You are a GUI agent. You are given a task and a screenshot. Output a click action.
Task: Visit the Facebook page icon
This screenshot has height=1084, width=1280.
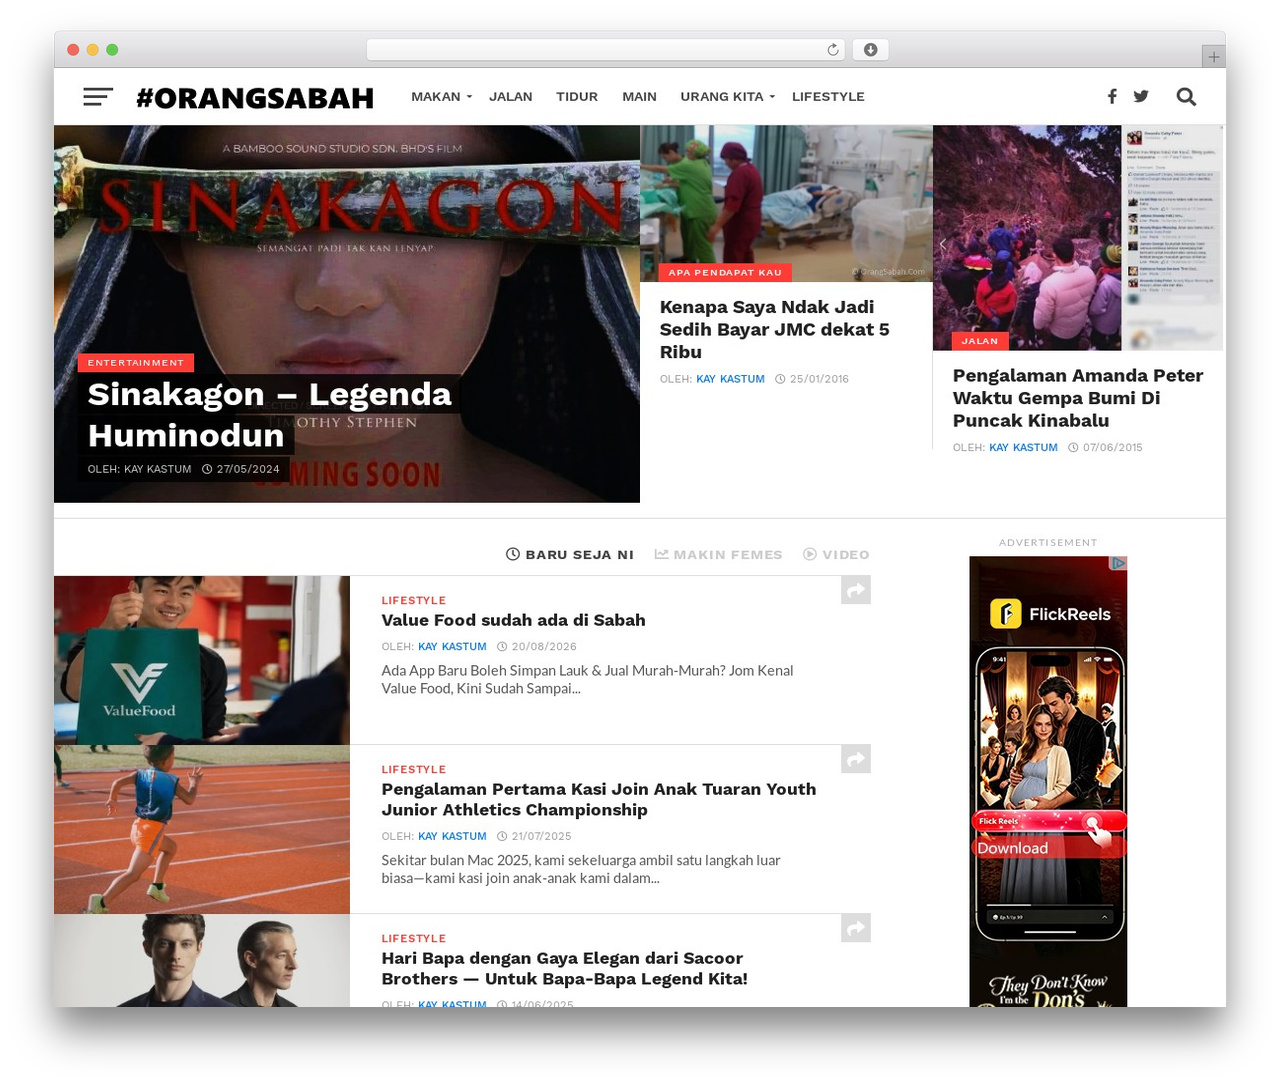[x=1112, y=96]
